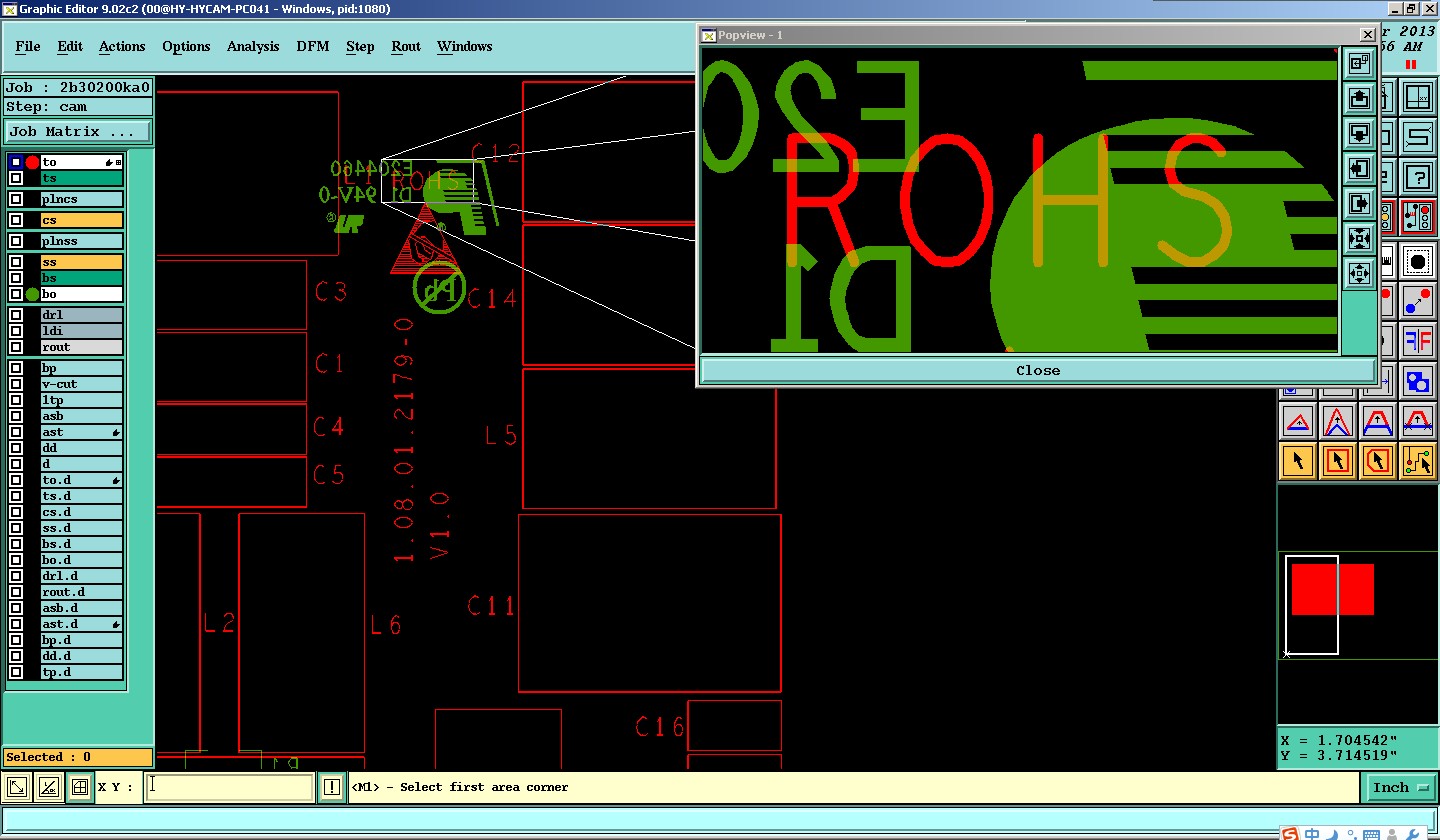Viewport: 1440px width, 840px height.
Task: Toggle display checkbox for layer drl
Action: pos(16,315)
